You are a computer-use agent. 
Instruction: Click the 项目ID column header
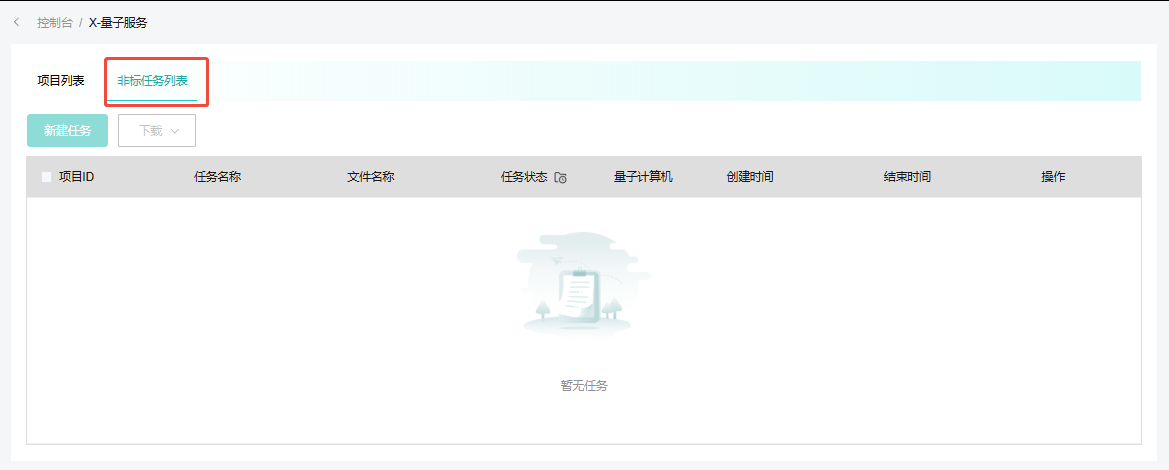[76, 177]
